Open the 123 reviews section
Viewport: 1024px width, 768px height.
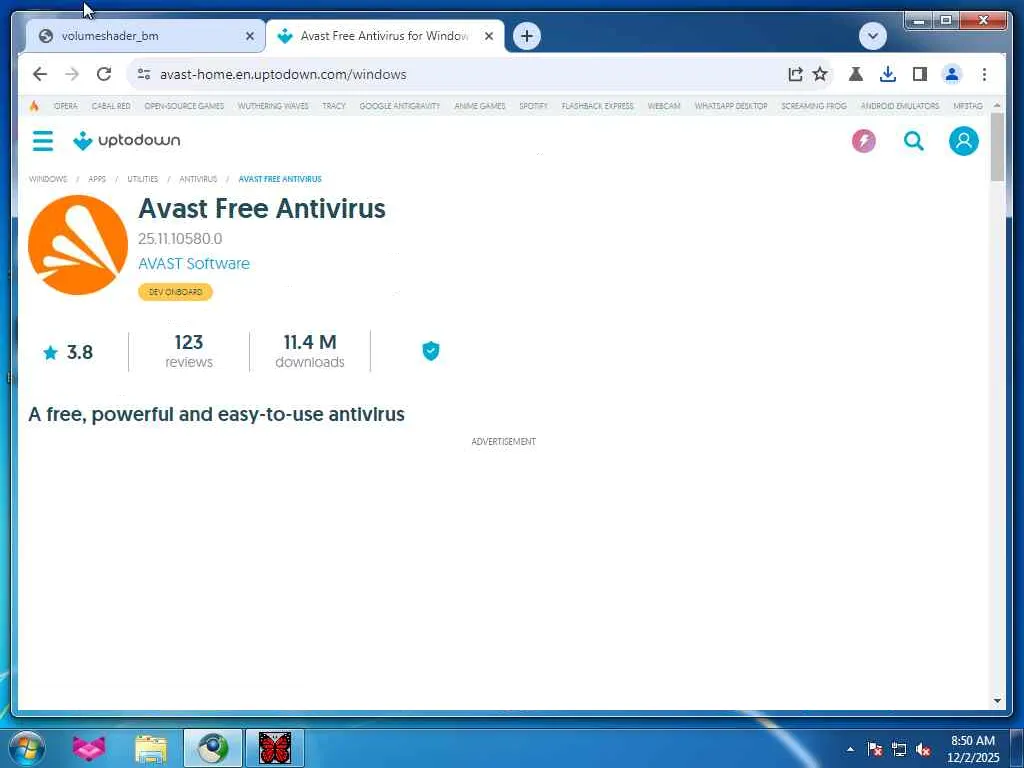[x=189, y=351]
